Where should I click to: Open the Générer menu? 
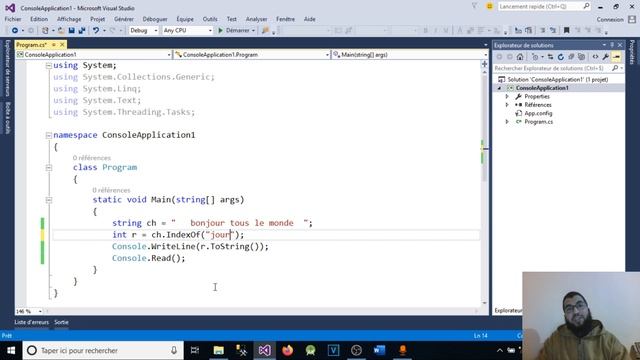[x=124, y=19]
